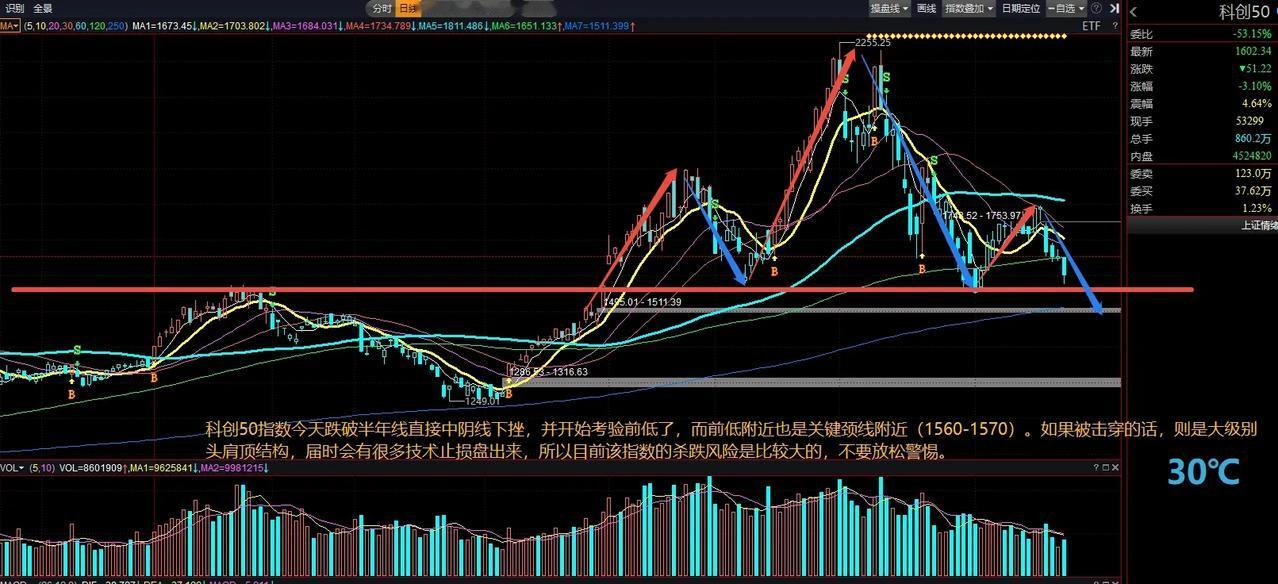Open the 全景 view
This screenshot has width=1278, height=584.
43,8
